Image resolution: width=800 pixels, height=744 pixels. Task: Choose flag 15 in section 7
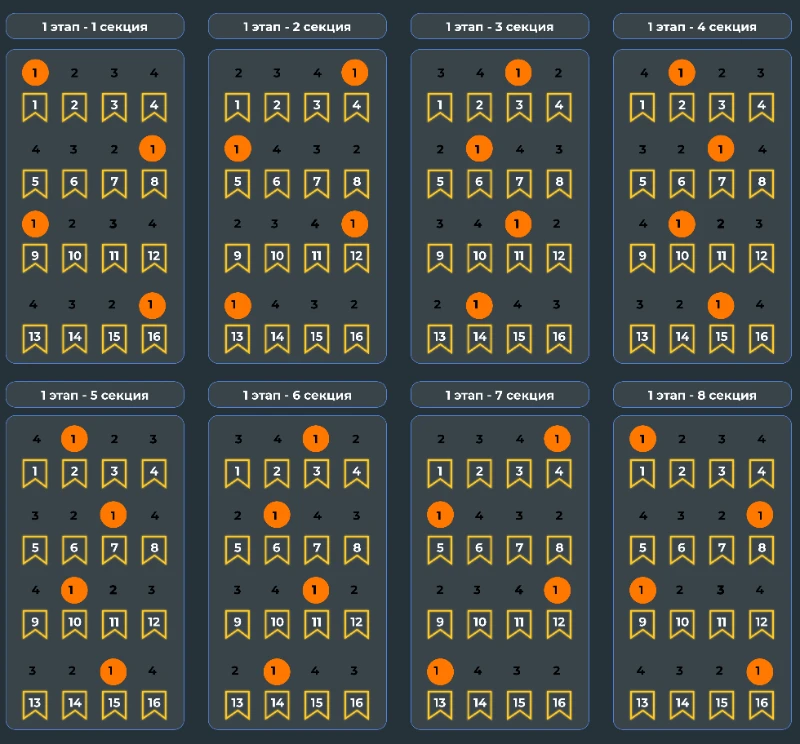(519, 705)
